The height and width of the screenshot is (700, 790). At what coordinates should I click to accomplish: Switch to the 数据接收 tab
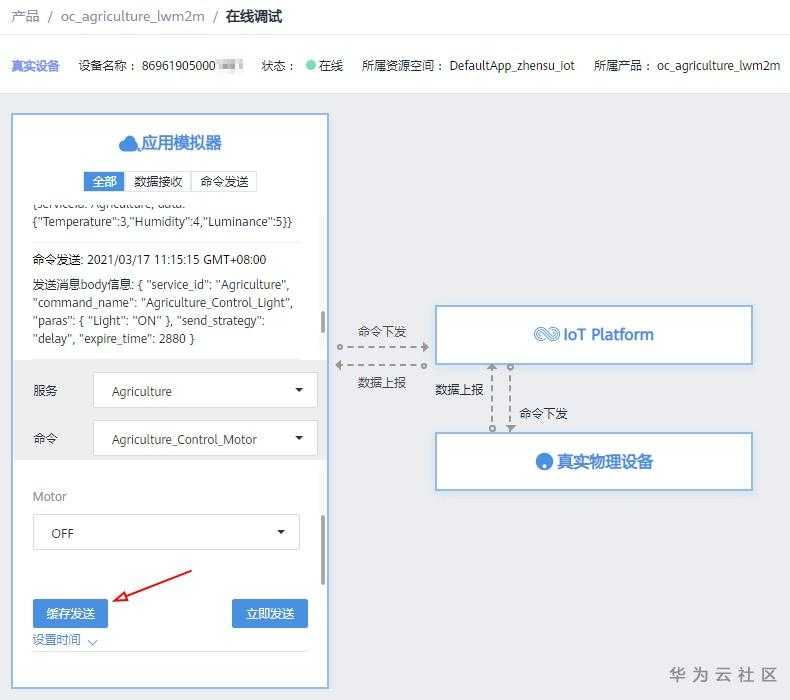point(158,181)
